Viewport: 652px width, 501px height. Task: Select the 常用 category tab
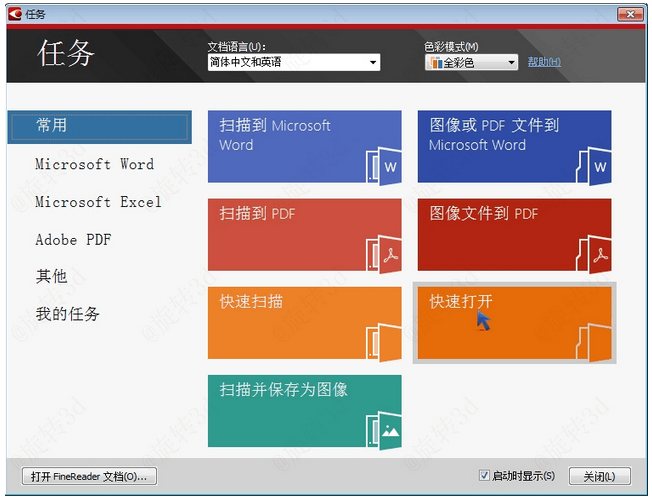pos(99,127)
